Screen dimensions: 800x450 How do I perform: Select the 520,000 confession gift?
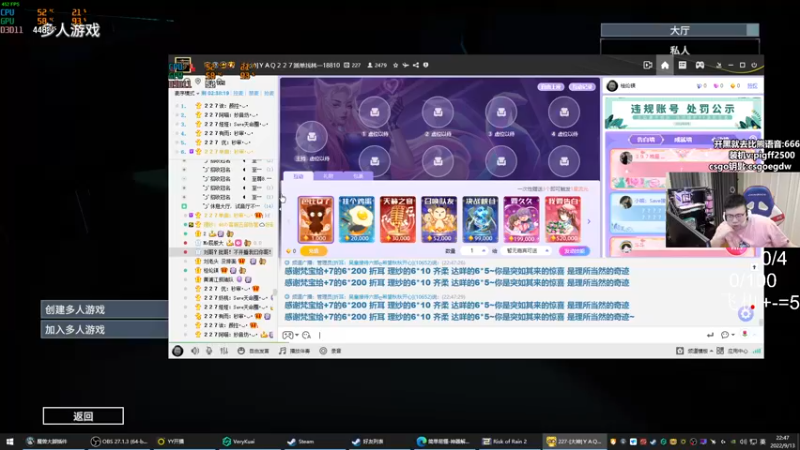pyautogui.click(x=563, y=219)
